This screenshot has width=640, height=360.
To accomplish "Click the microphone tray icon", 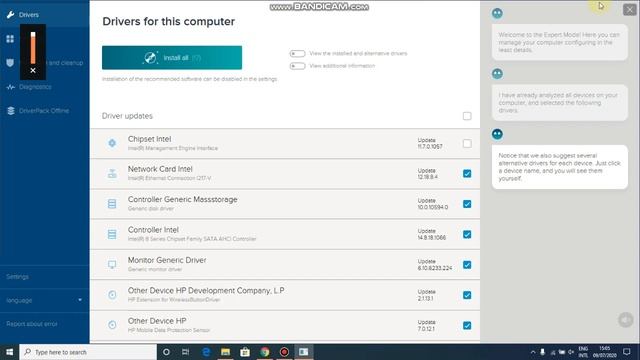I will pyautogui.click(x=542, y=352).
